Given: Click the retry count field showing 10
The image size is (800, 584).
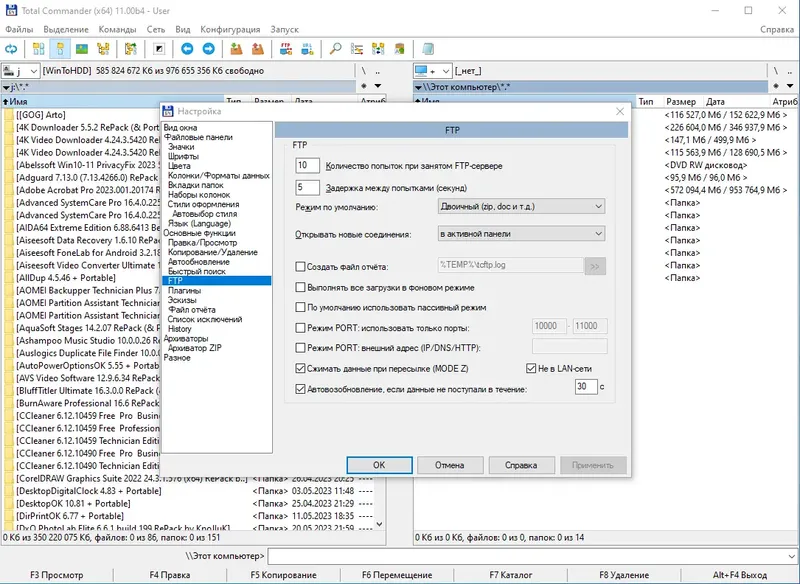Looking at the screenshot, I should click(x=307, y=165).
